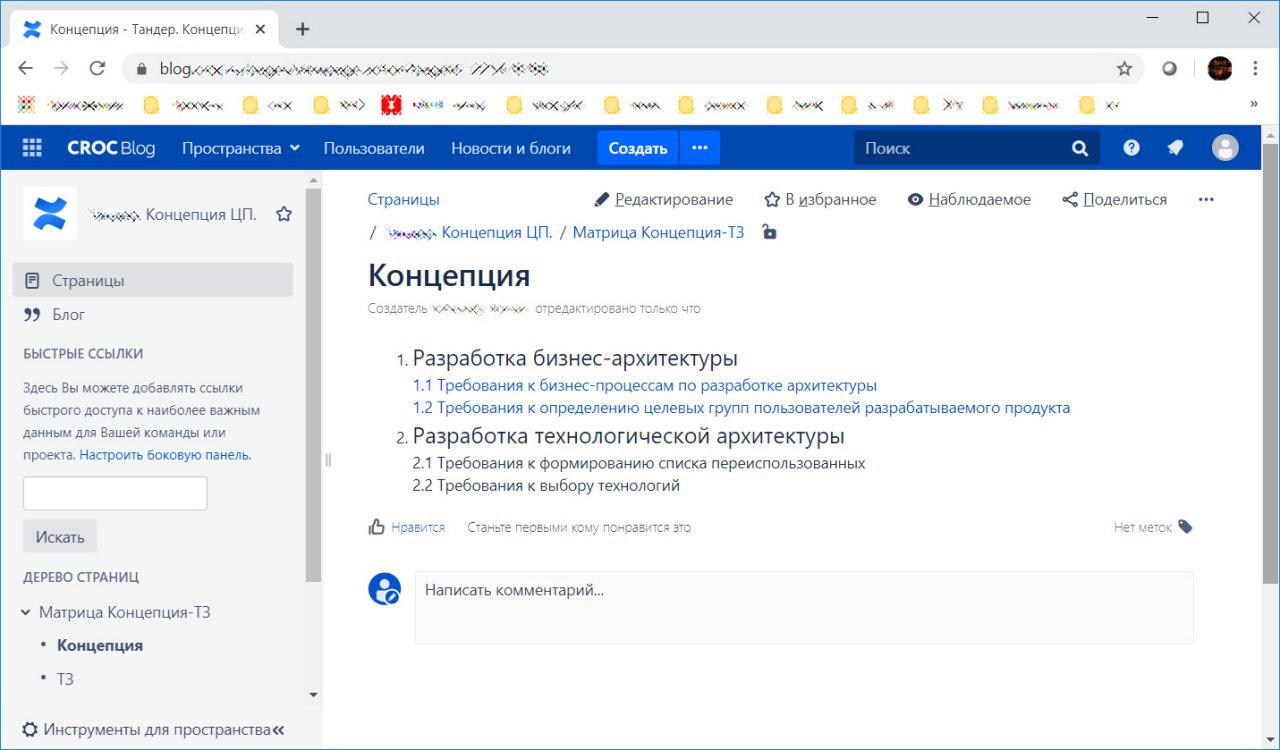
Task: Click the search magnifier icon
Action: [x=1079, y=147]
